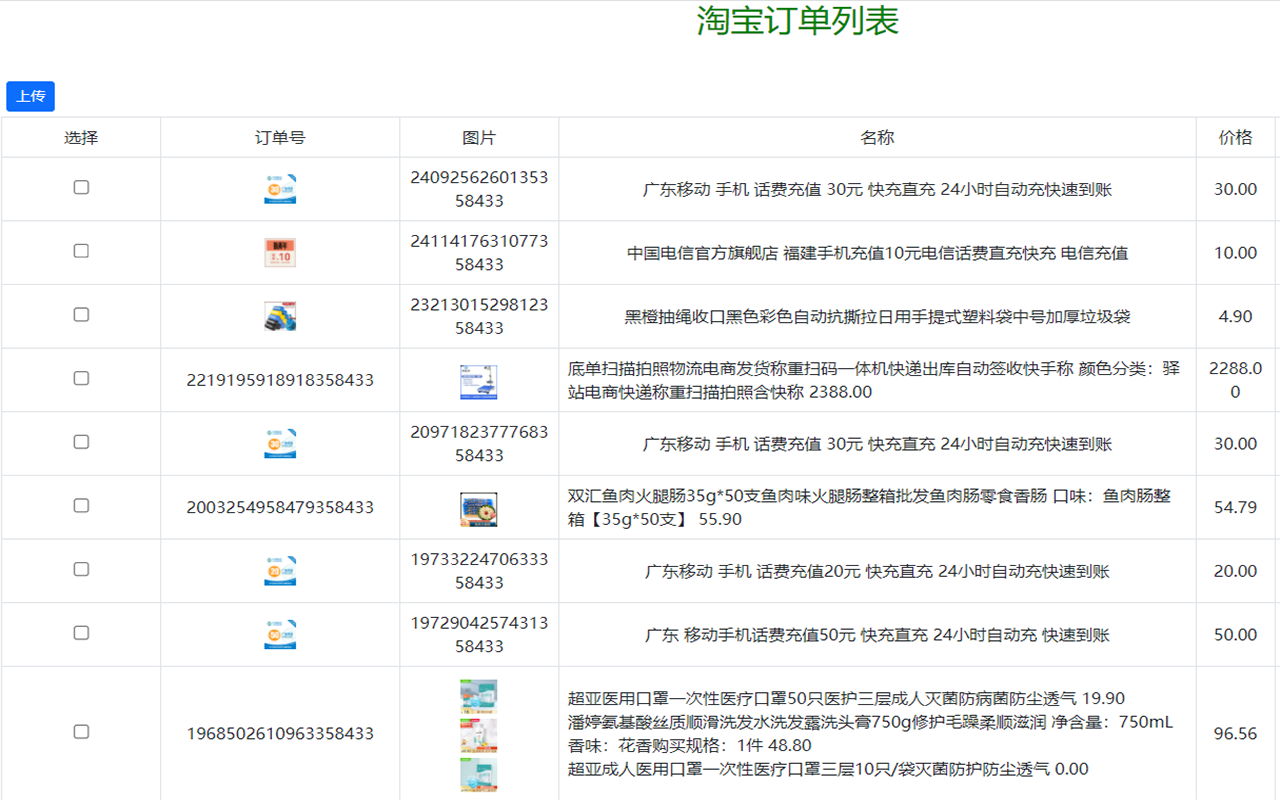View the 双汇鱼肉火腿肠 product thumbnail

(x=479, y=509)
